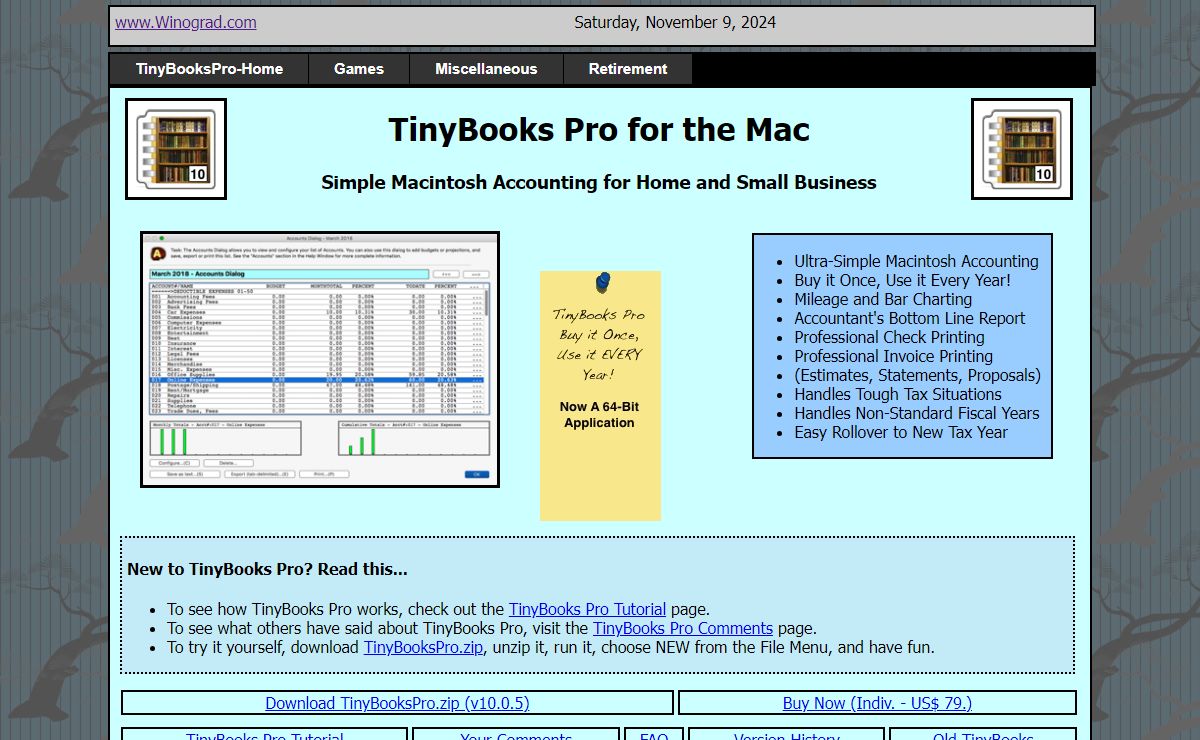
Task: Open the www.Winograd.com link
Action: (x=186, y=22)
